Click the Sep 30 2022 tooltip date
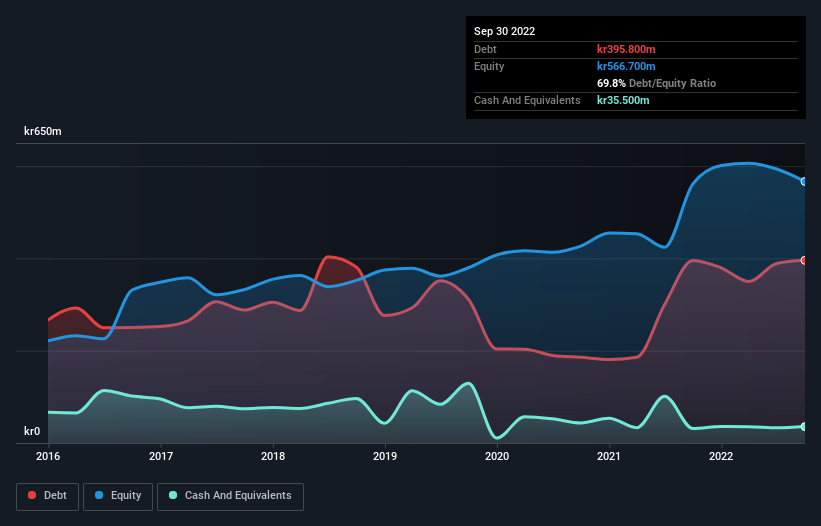Image resolution: width=821 pixels, height=526 pixels. tap(504, 31)
